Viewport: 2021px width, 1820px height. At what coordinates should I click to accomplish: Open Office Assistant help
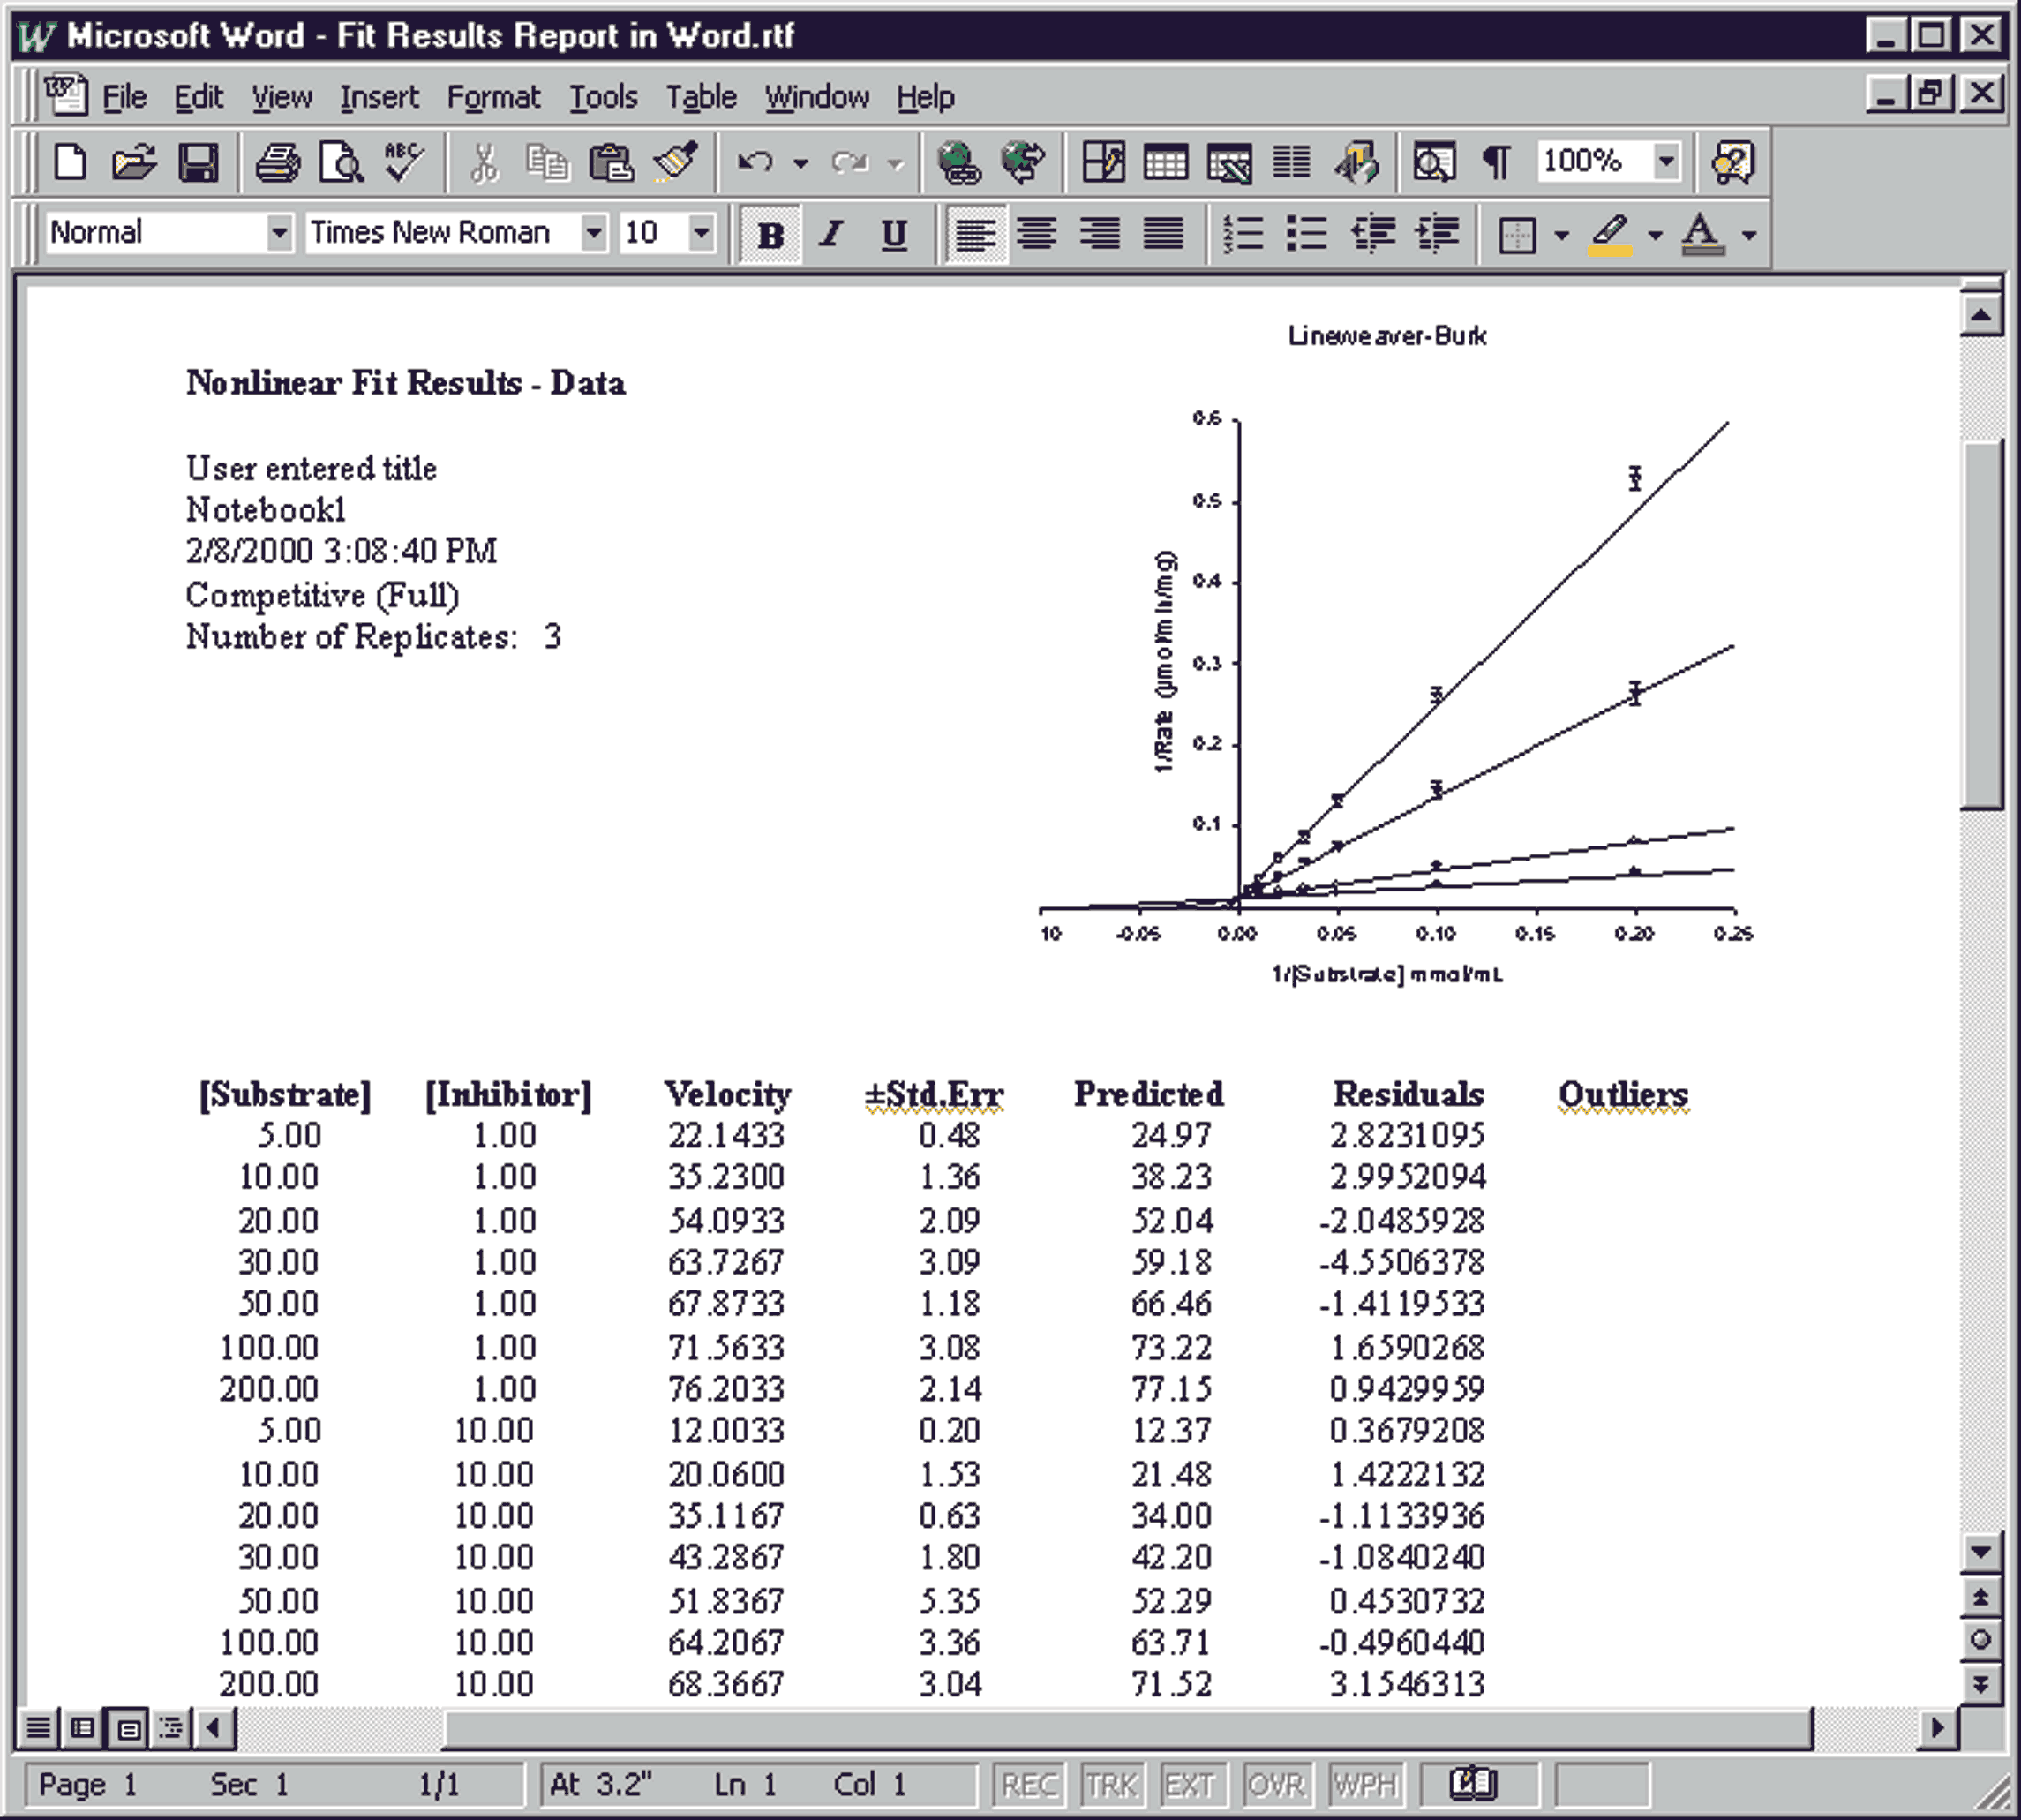(1733, 162)
